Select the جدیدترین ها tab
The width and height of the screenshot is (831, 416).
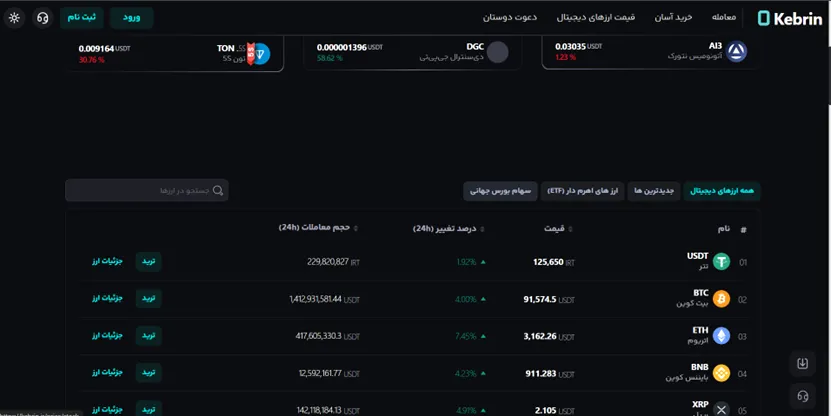(x=654, y=191)
